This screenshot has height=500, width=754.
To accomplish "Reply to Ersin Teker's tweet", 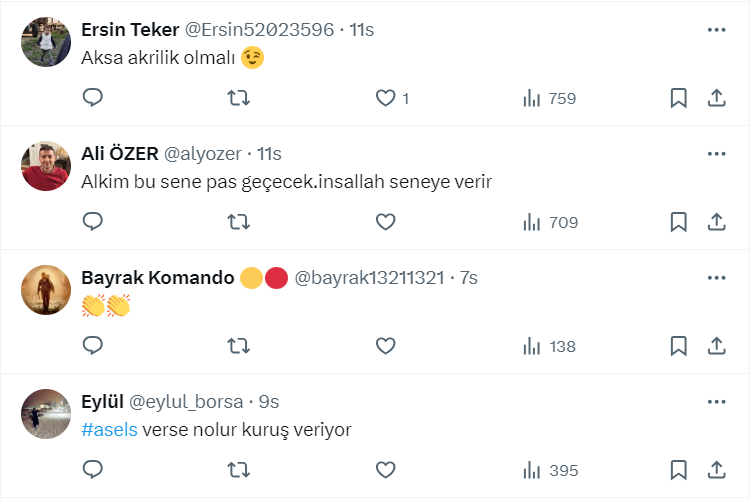I will point(93,98).
